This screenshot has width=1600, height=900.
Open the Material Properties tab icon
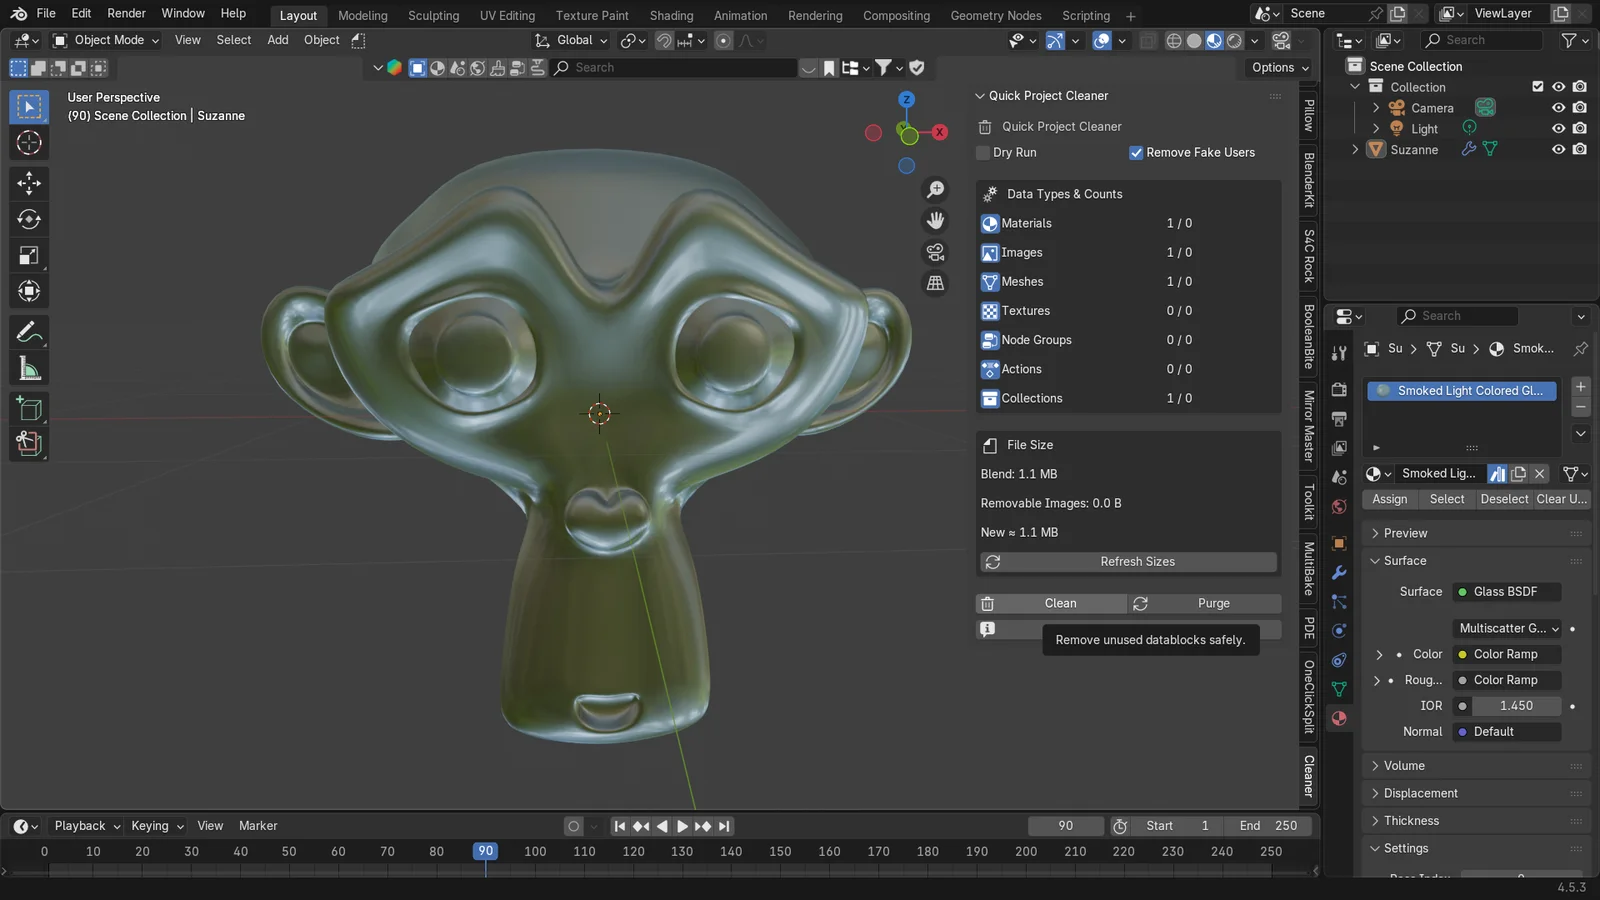pyautogui.click(x=1339, y=718)
